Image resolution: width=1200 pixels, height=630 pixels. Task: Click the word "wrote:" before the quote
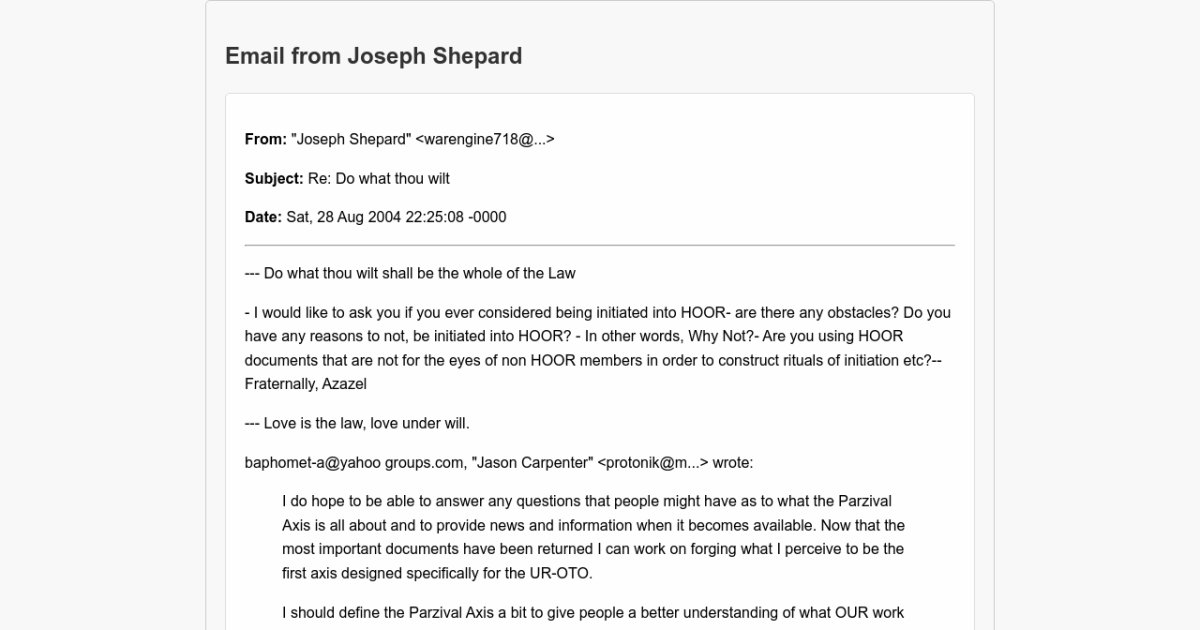pos(733,462)
